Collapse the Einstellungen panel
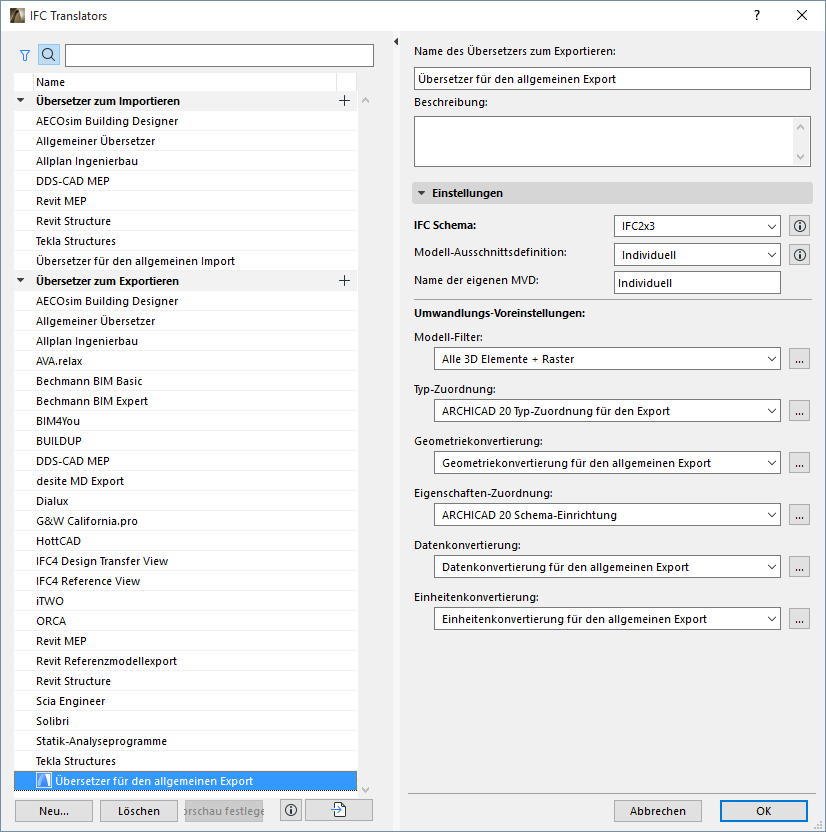Image resolution: width=826 pixels, height=832 pixels. tap(421, 193)
